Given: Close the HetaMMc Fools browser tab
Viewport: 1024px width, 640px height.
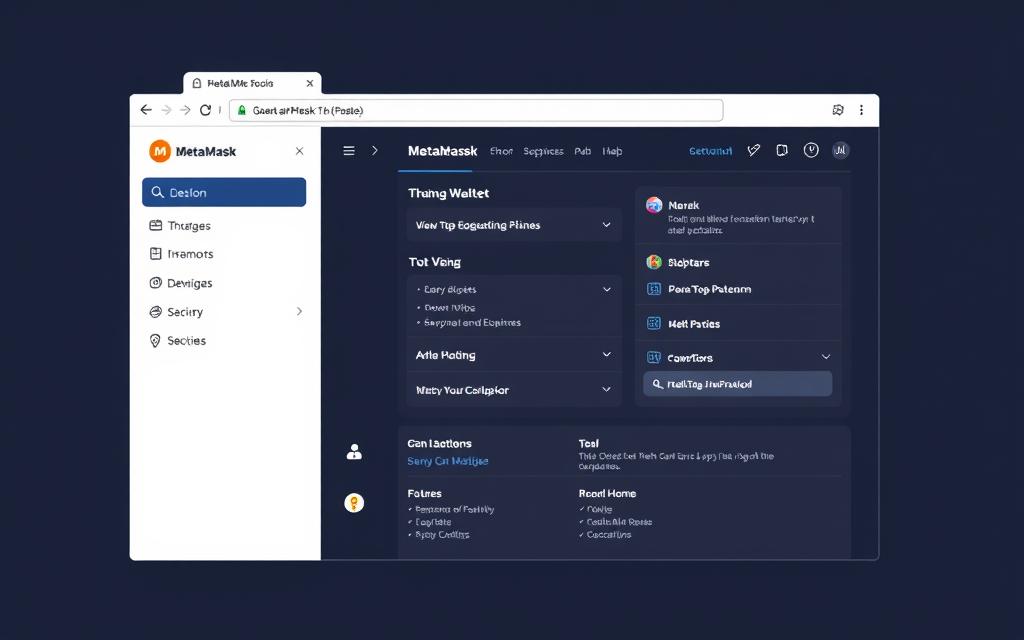Looking at the screenshot, I should coord(310,83).
